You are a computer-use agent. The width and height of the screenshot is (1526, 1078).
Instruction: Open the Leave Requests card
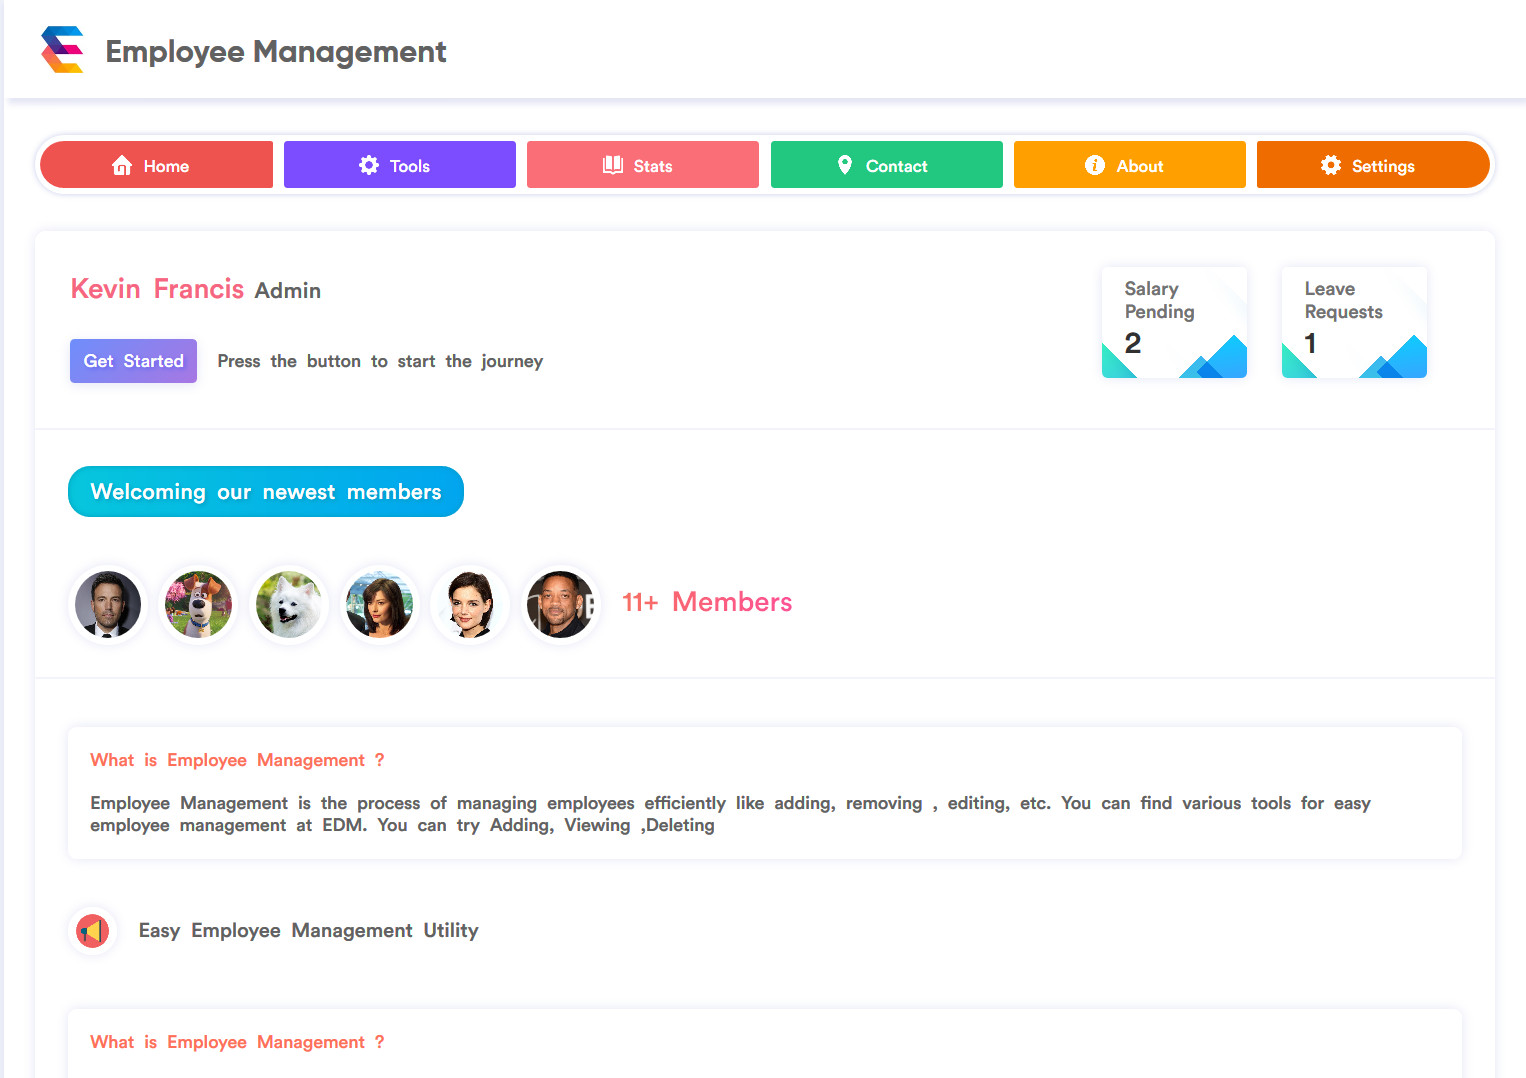pos(1354,322)
